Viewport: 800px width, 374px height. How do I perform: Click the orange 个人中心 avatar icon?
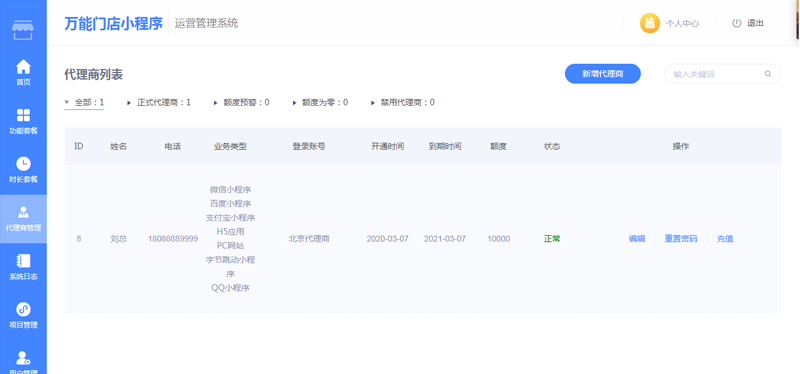650,23
